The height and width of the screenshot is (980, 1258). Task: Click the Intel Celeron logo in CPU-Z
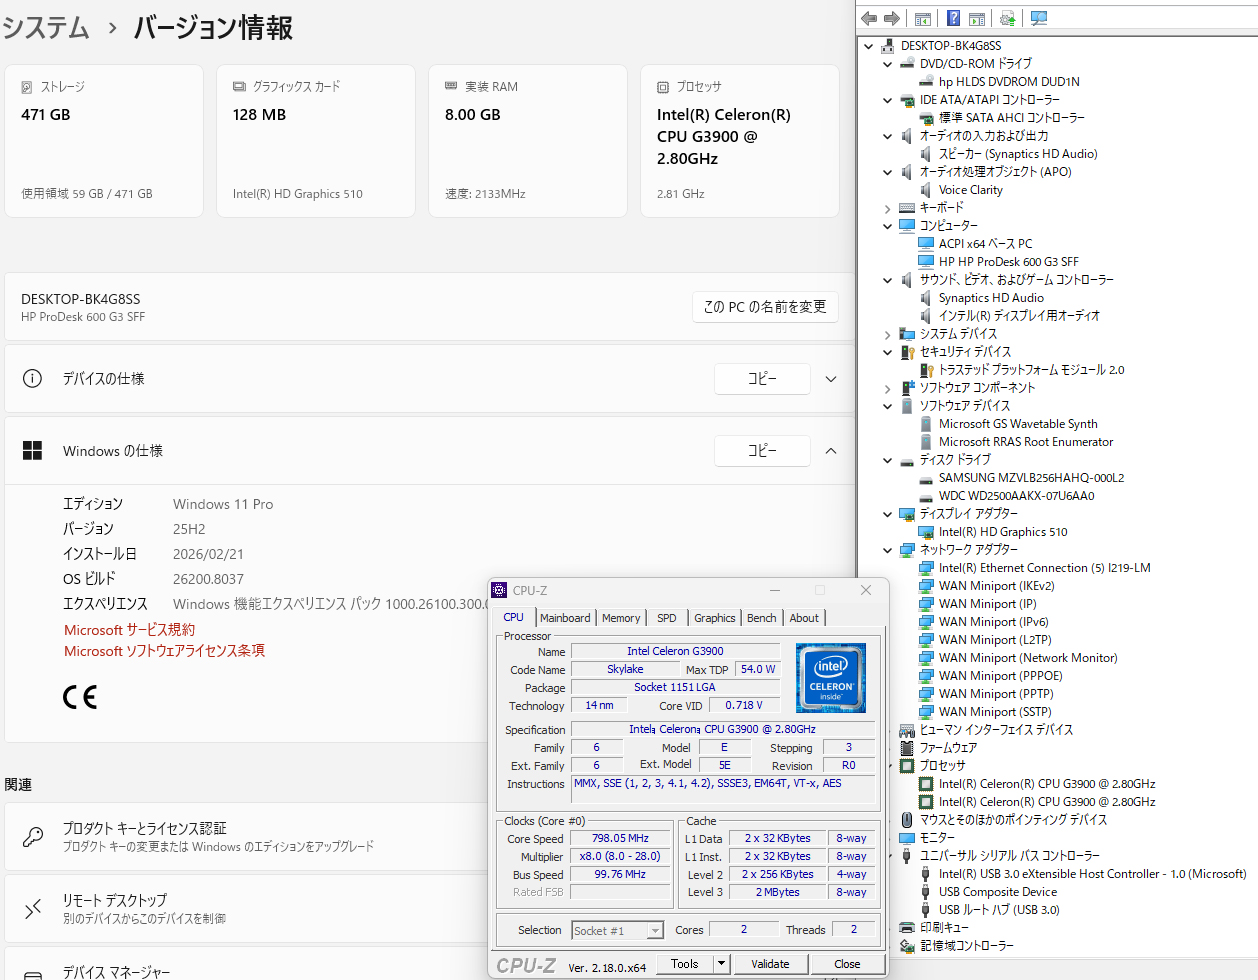click(830, 678)
